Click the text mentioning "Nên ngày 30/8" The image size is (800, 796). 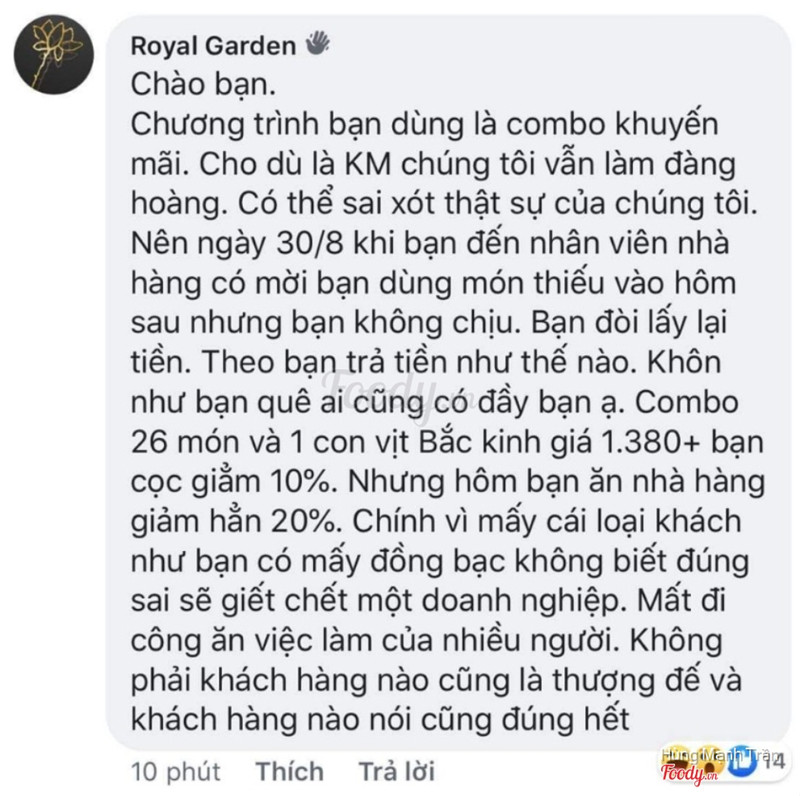[x=237, y=244]
